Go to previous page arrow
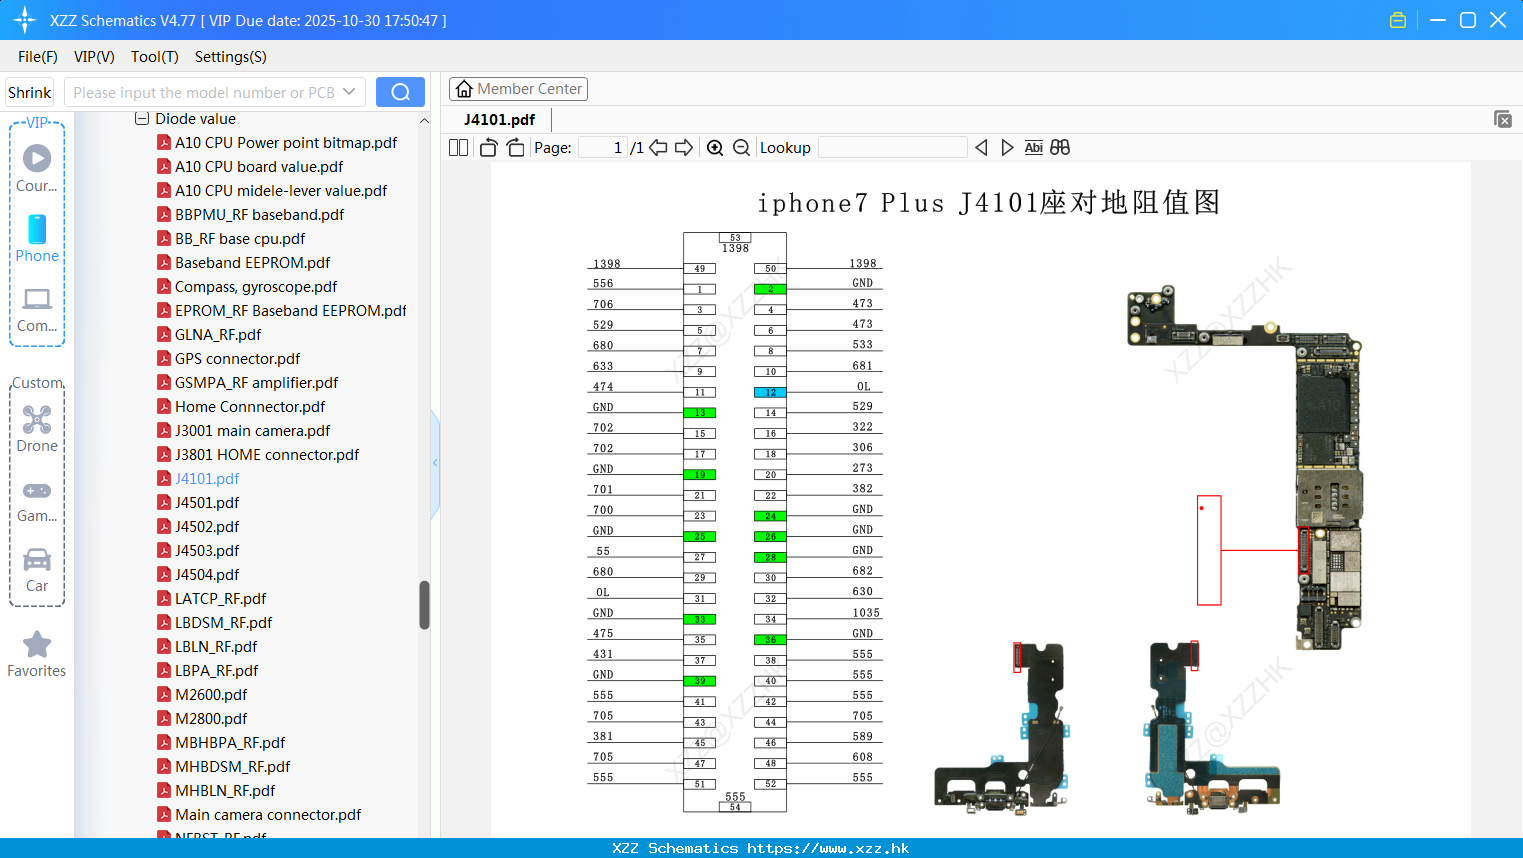 (658, 147)
